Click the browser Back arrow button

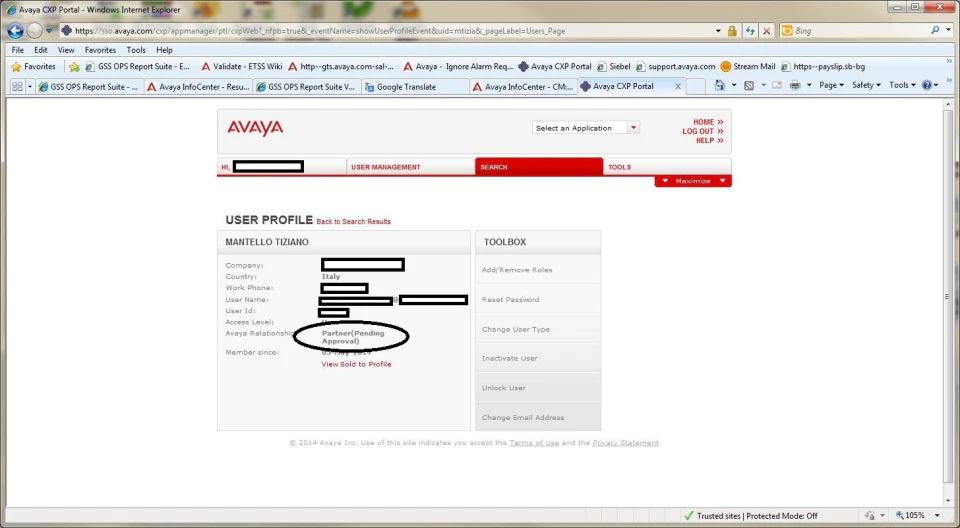click(x=15, y=30)
